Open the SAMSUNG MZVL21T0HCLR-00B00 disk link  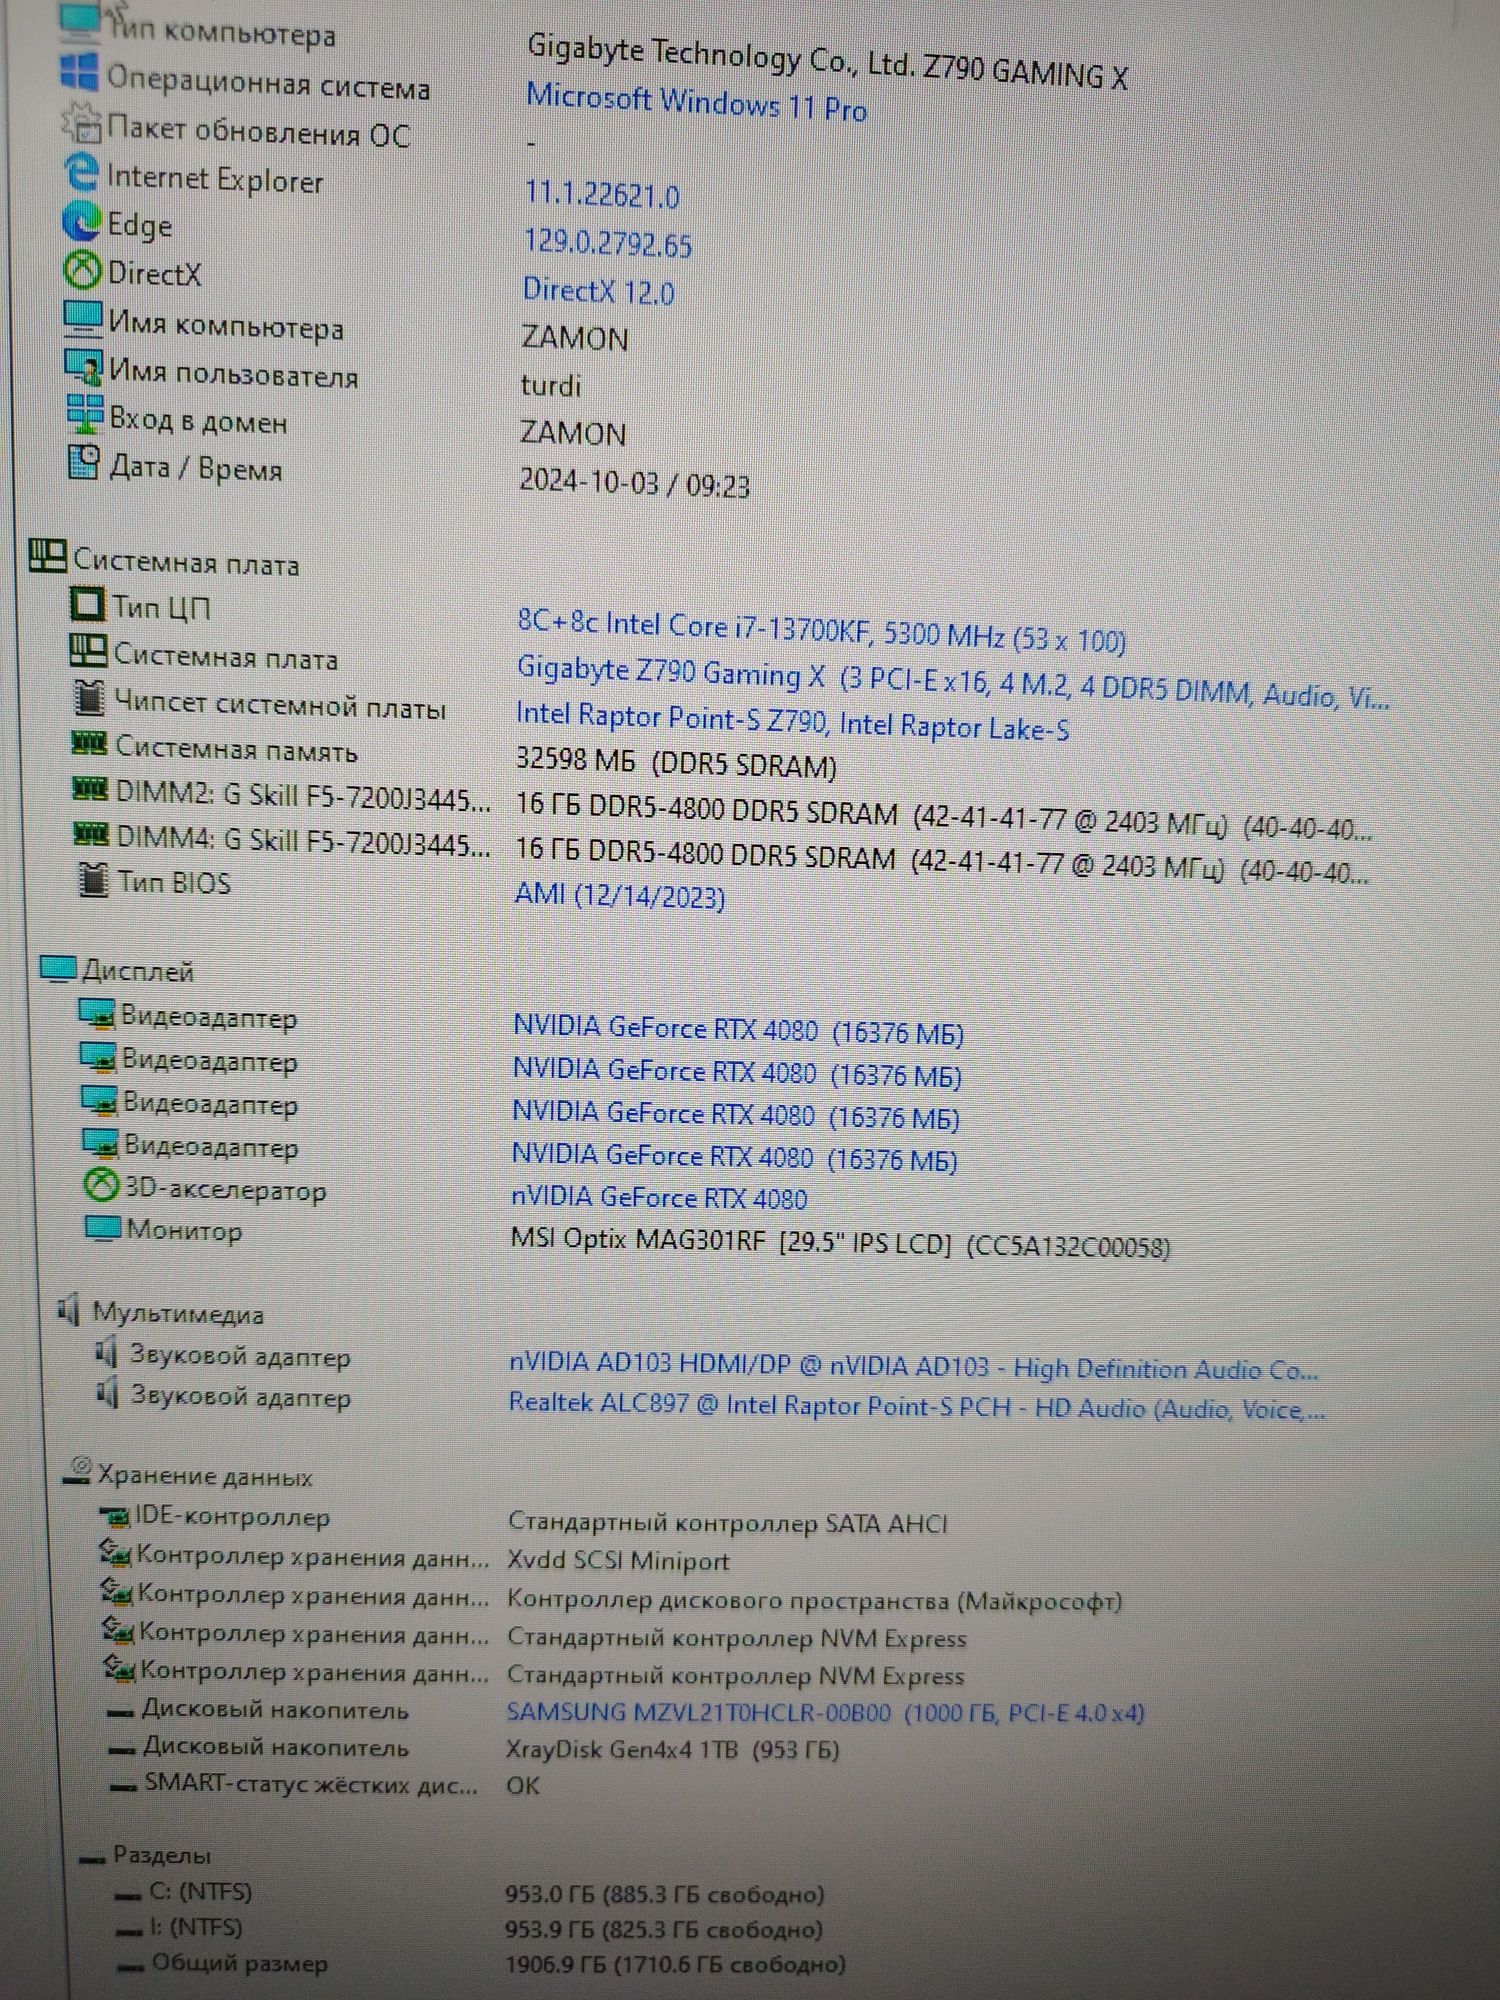[825, 1712]
